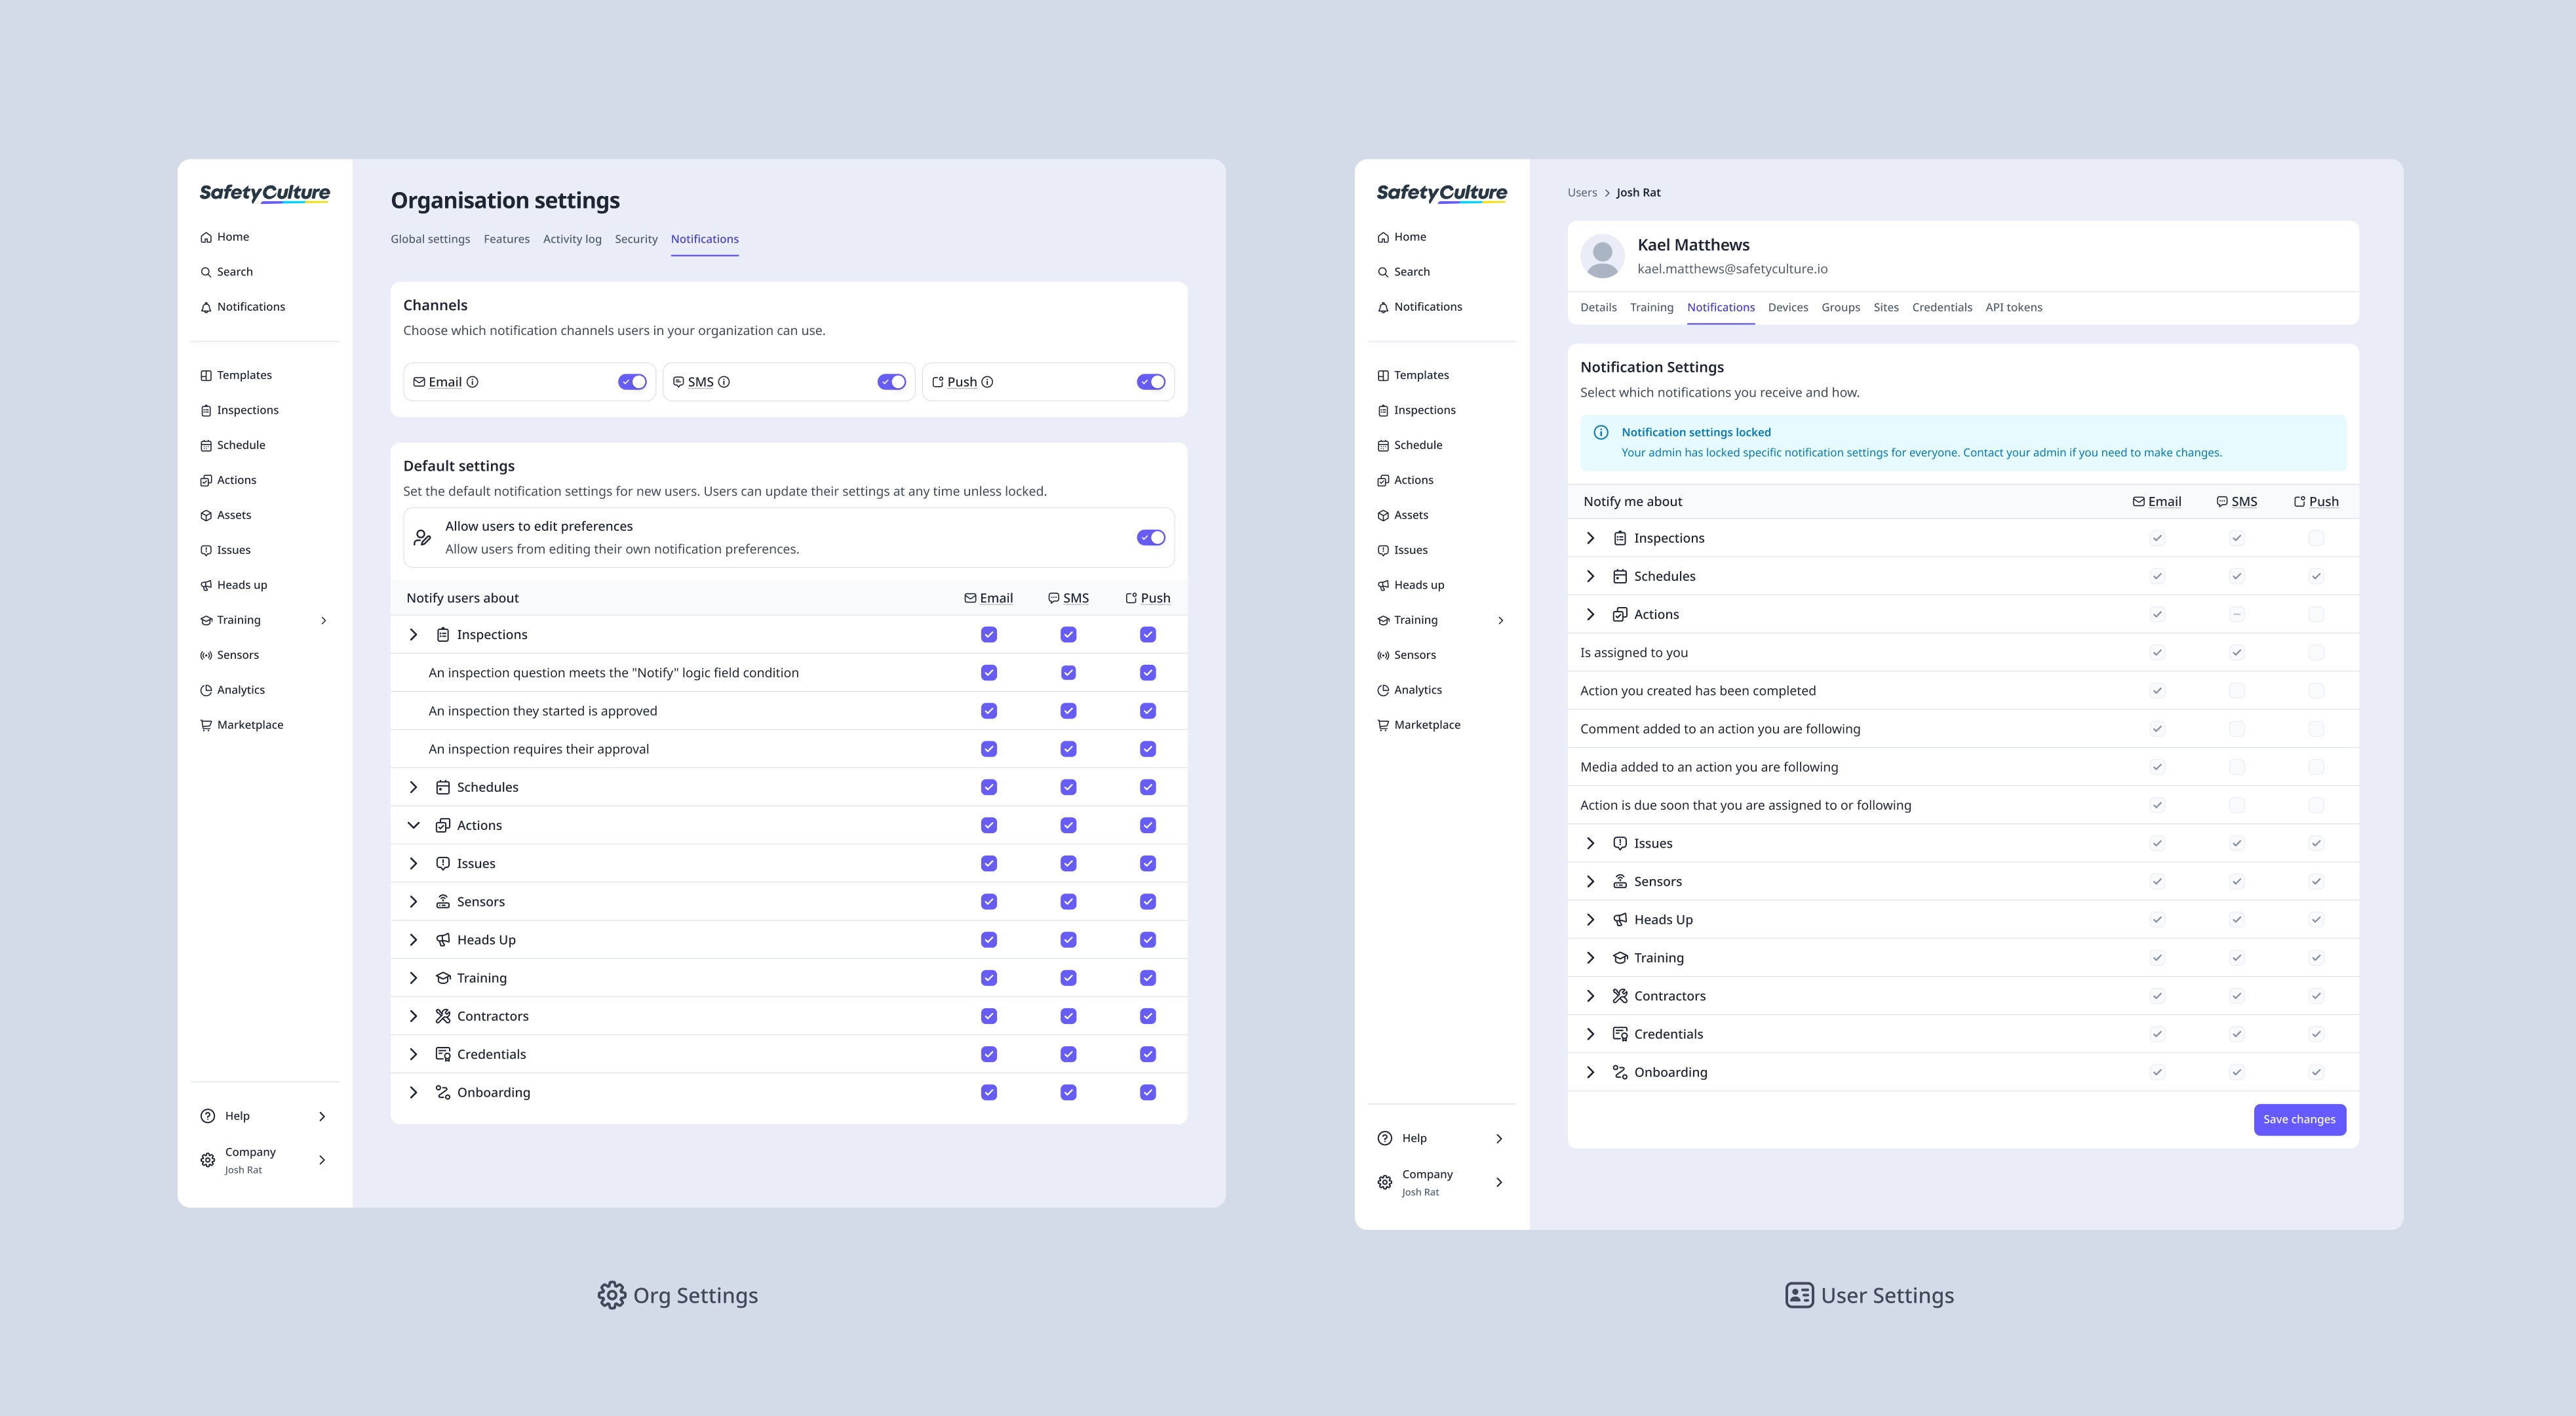Click the Home icon in Org Settings sidebar
The height and width of the screenshot is (1416, 2576).
tap(206, 237)
